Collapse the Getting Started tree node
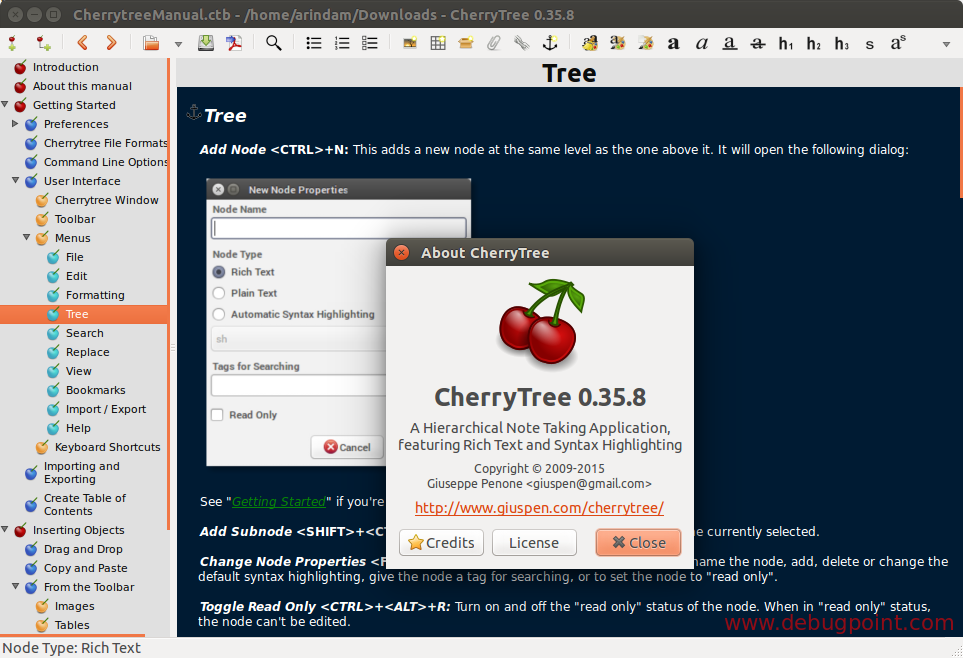 tap(6, 104)
